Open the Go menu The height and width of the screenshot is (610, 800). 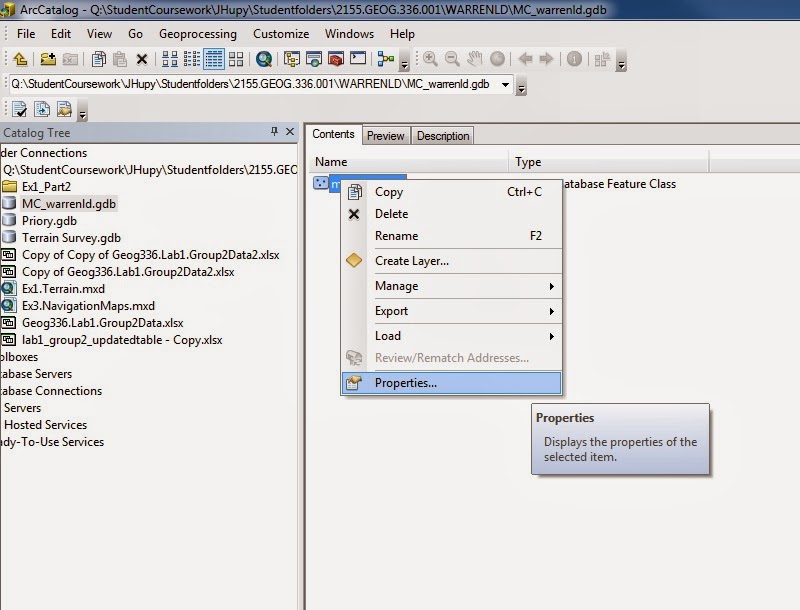(x=135, y=34)
